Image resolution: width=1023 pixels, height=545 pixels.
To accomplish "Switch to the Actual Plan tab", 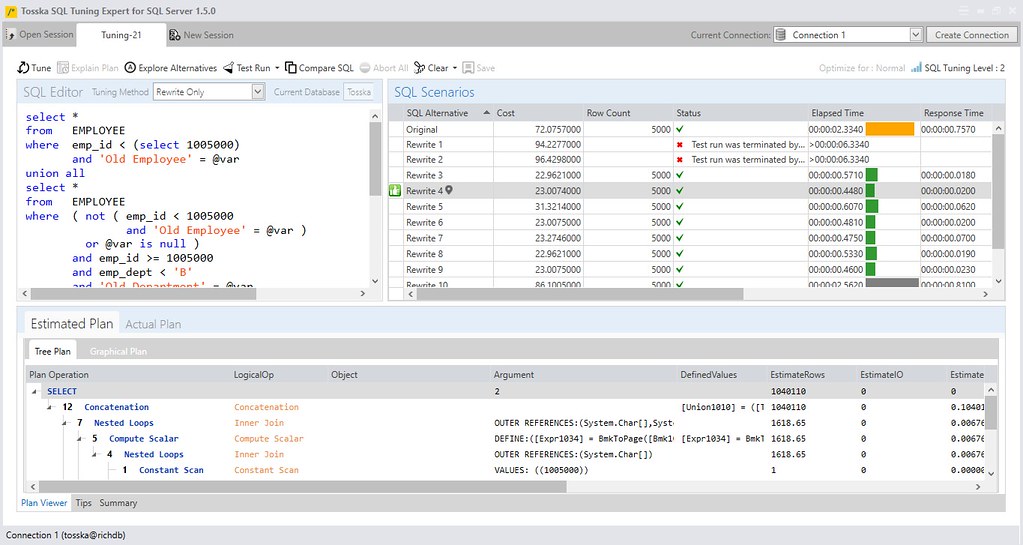I will 153,324.
